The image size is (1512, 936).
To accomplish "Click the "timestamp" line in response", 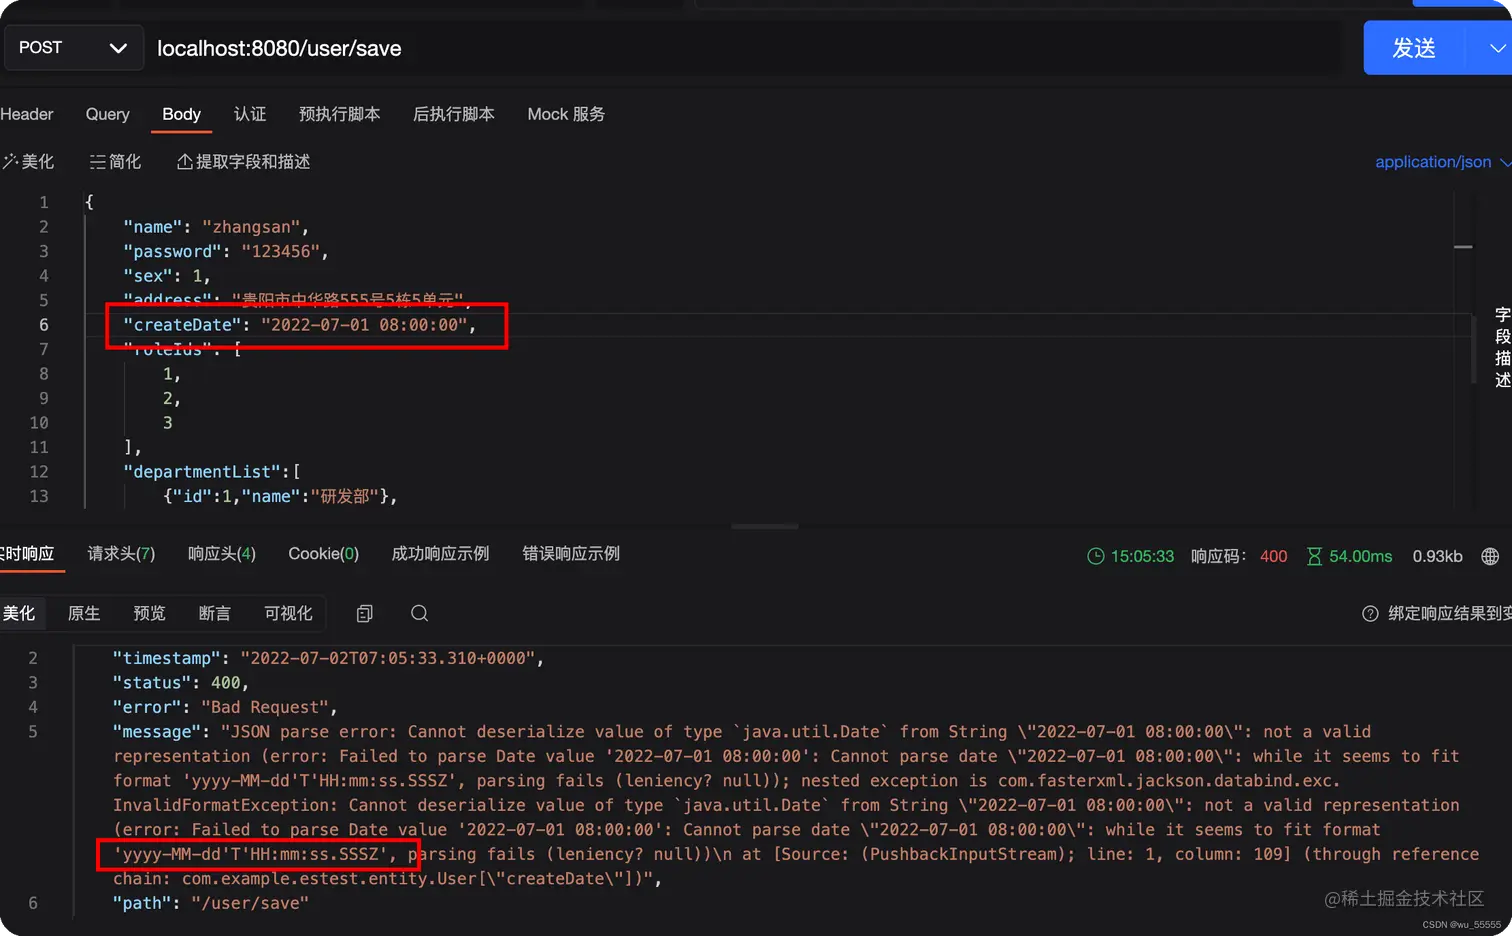I will tap(328, 658).
